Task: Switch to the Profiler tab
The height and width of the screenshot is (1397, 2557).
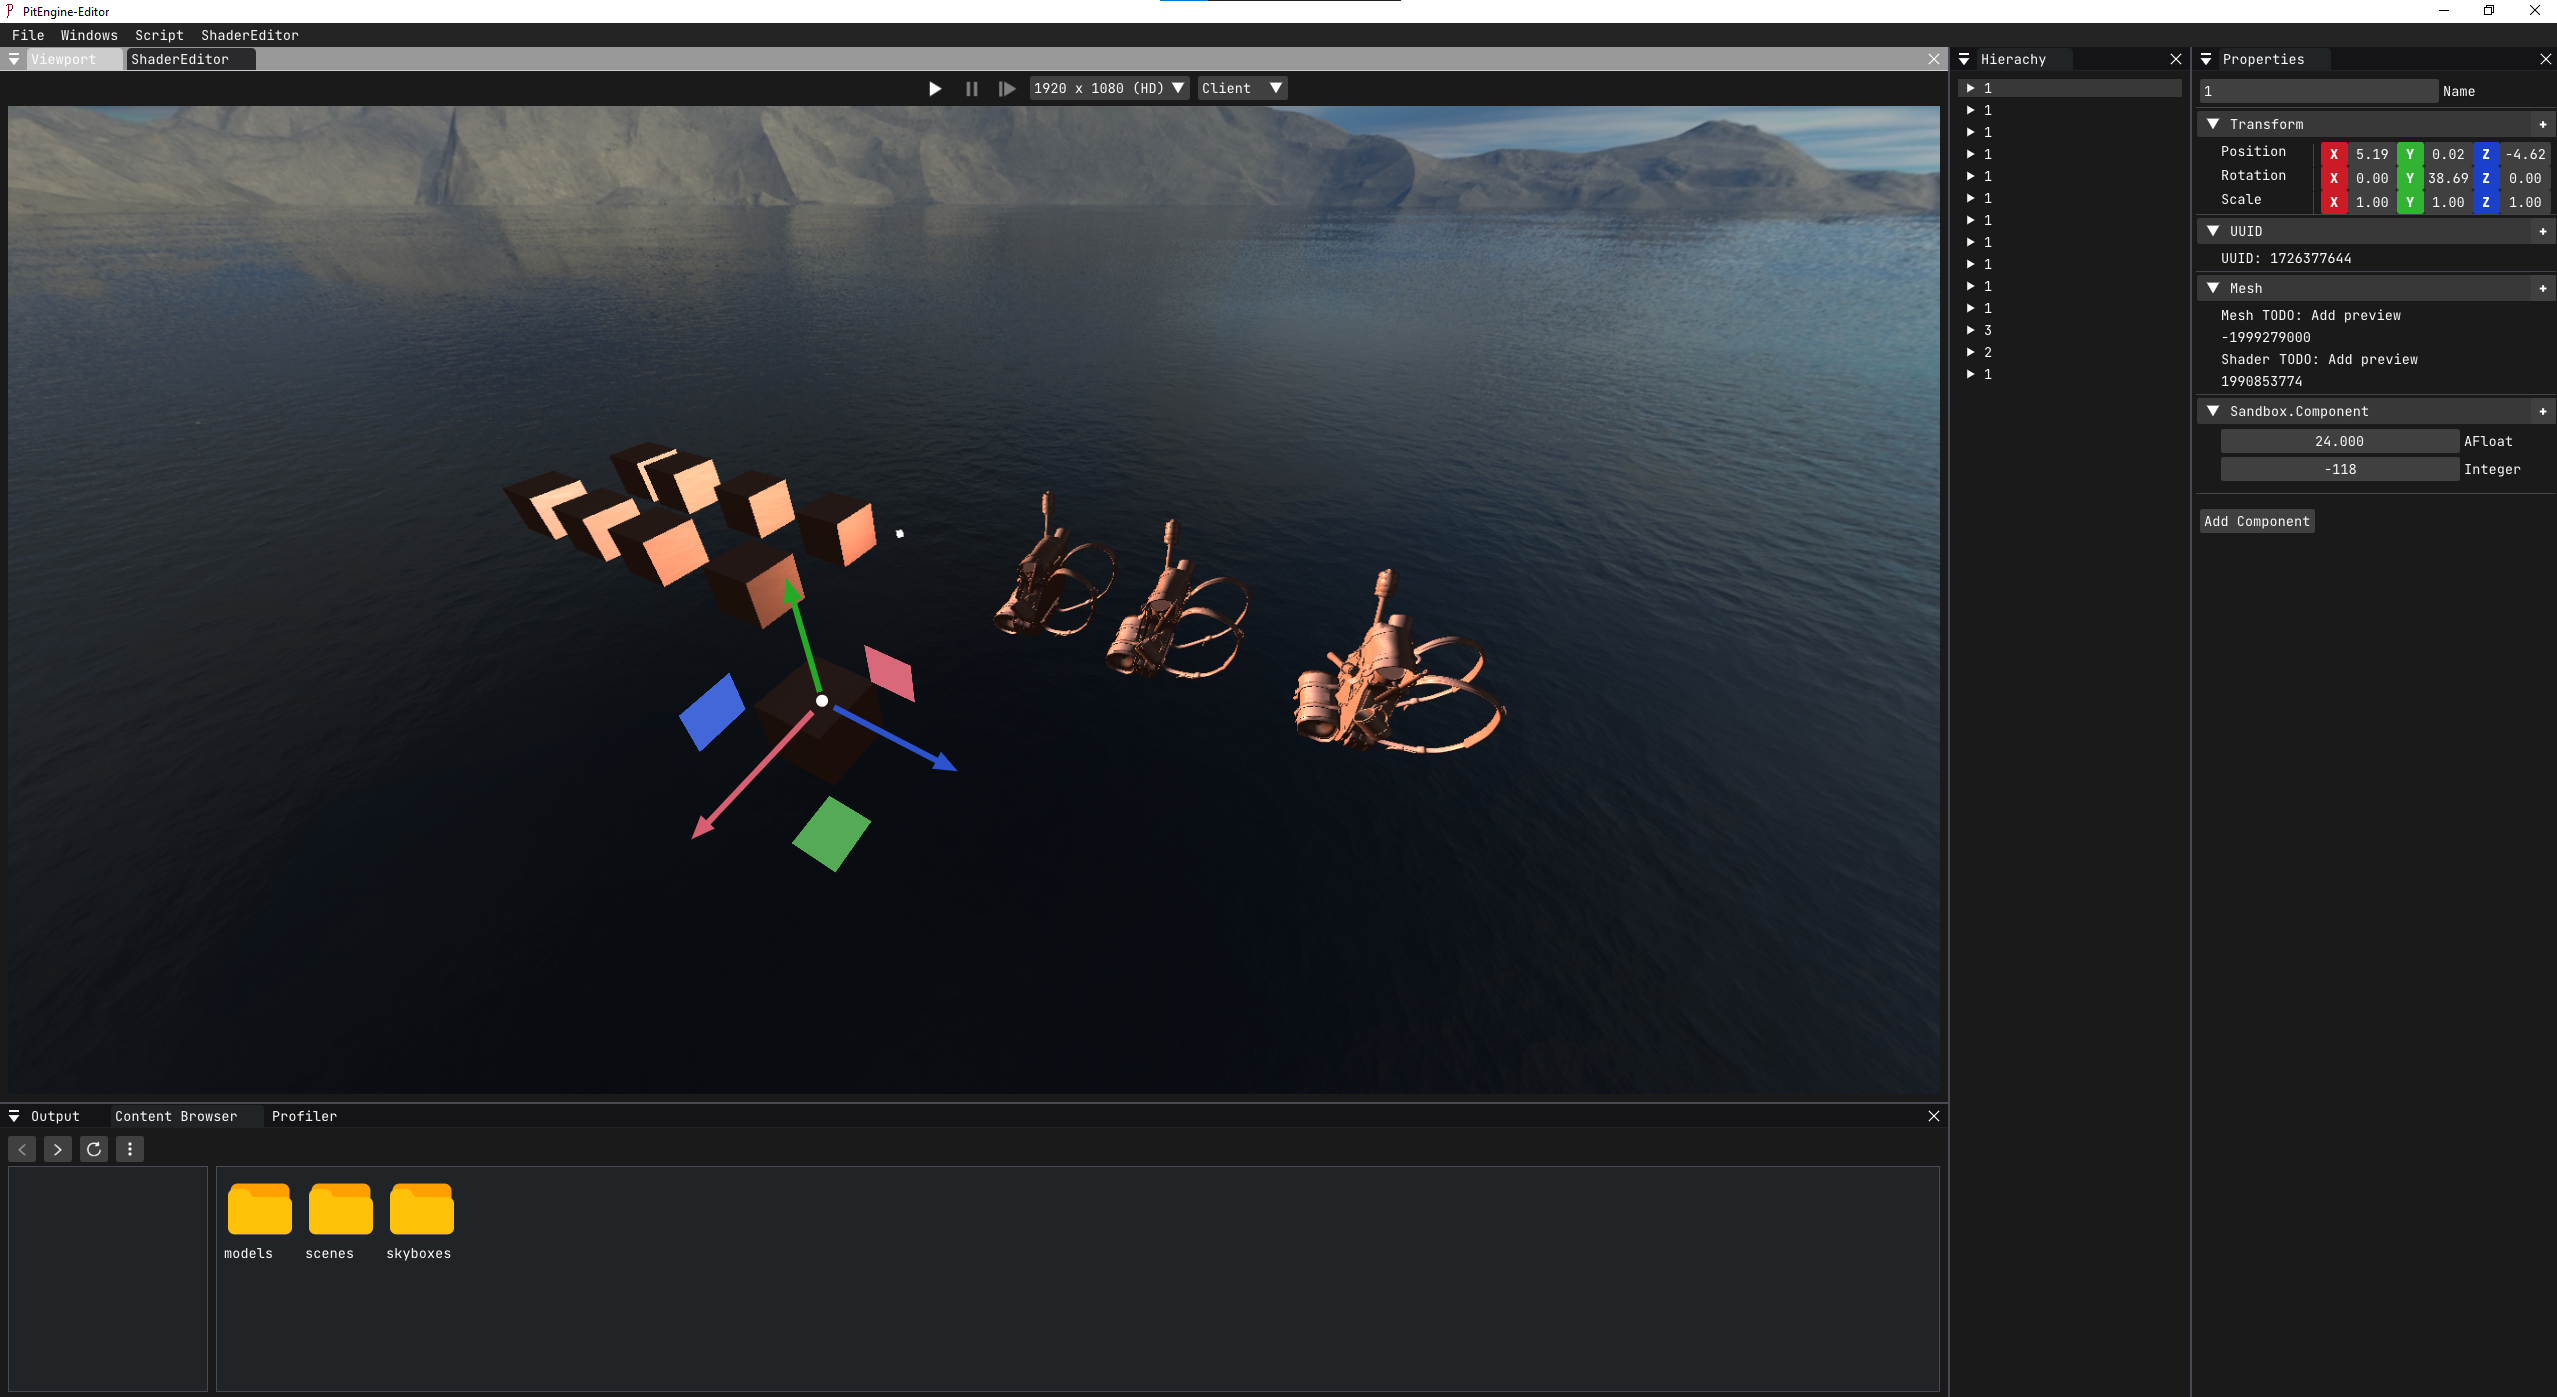Action: tap(305, 1116)
